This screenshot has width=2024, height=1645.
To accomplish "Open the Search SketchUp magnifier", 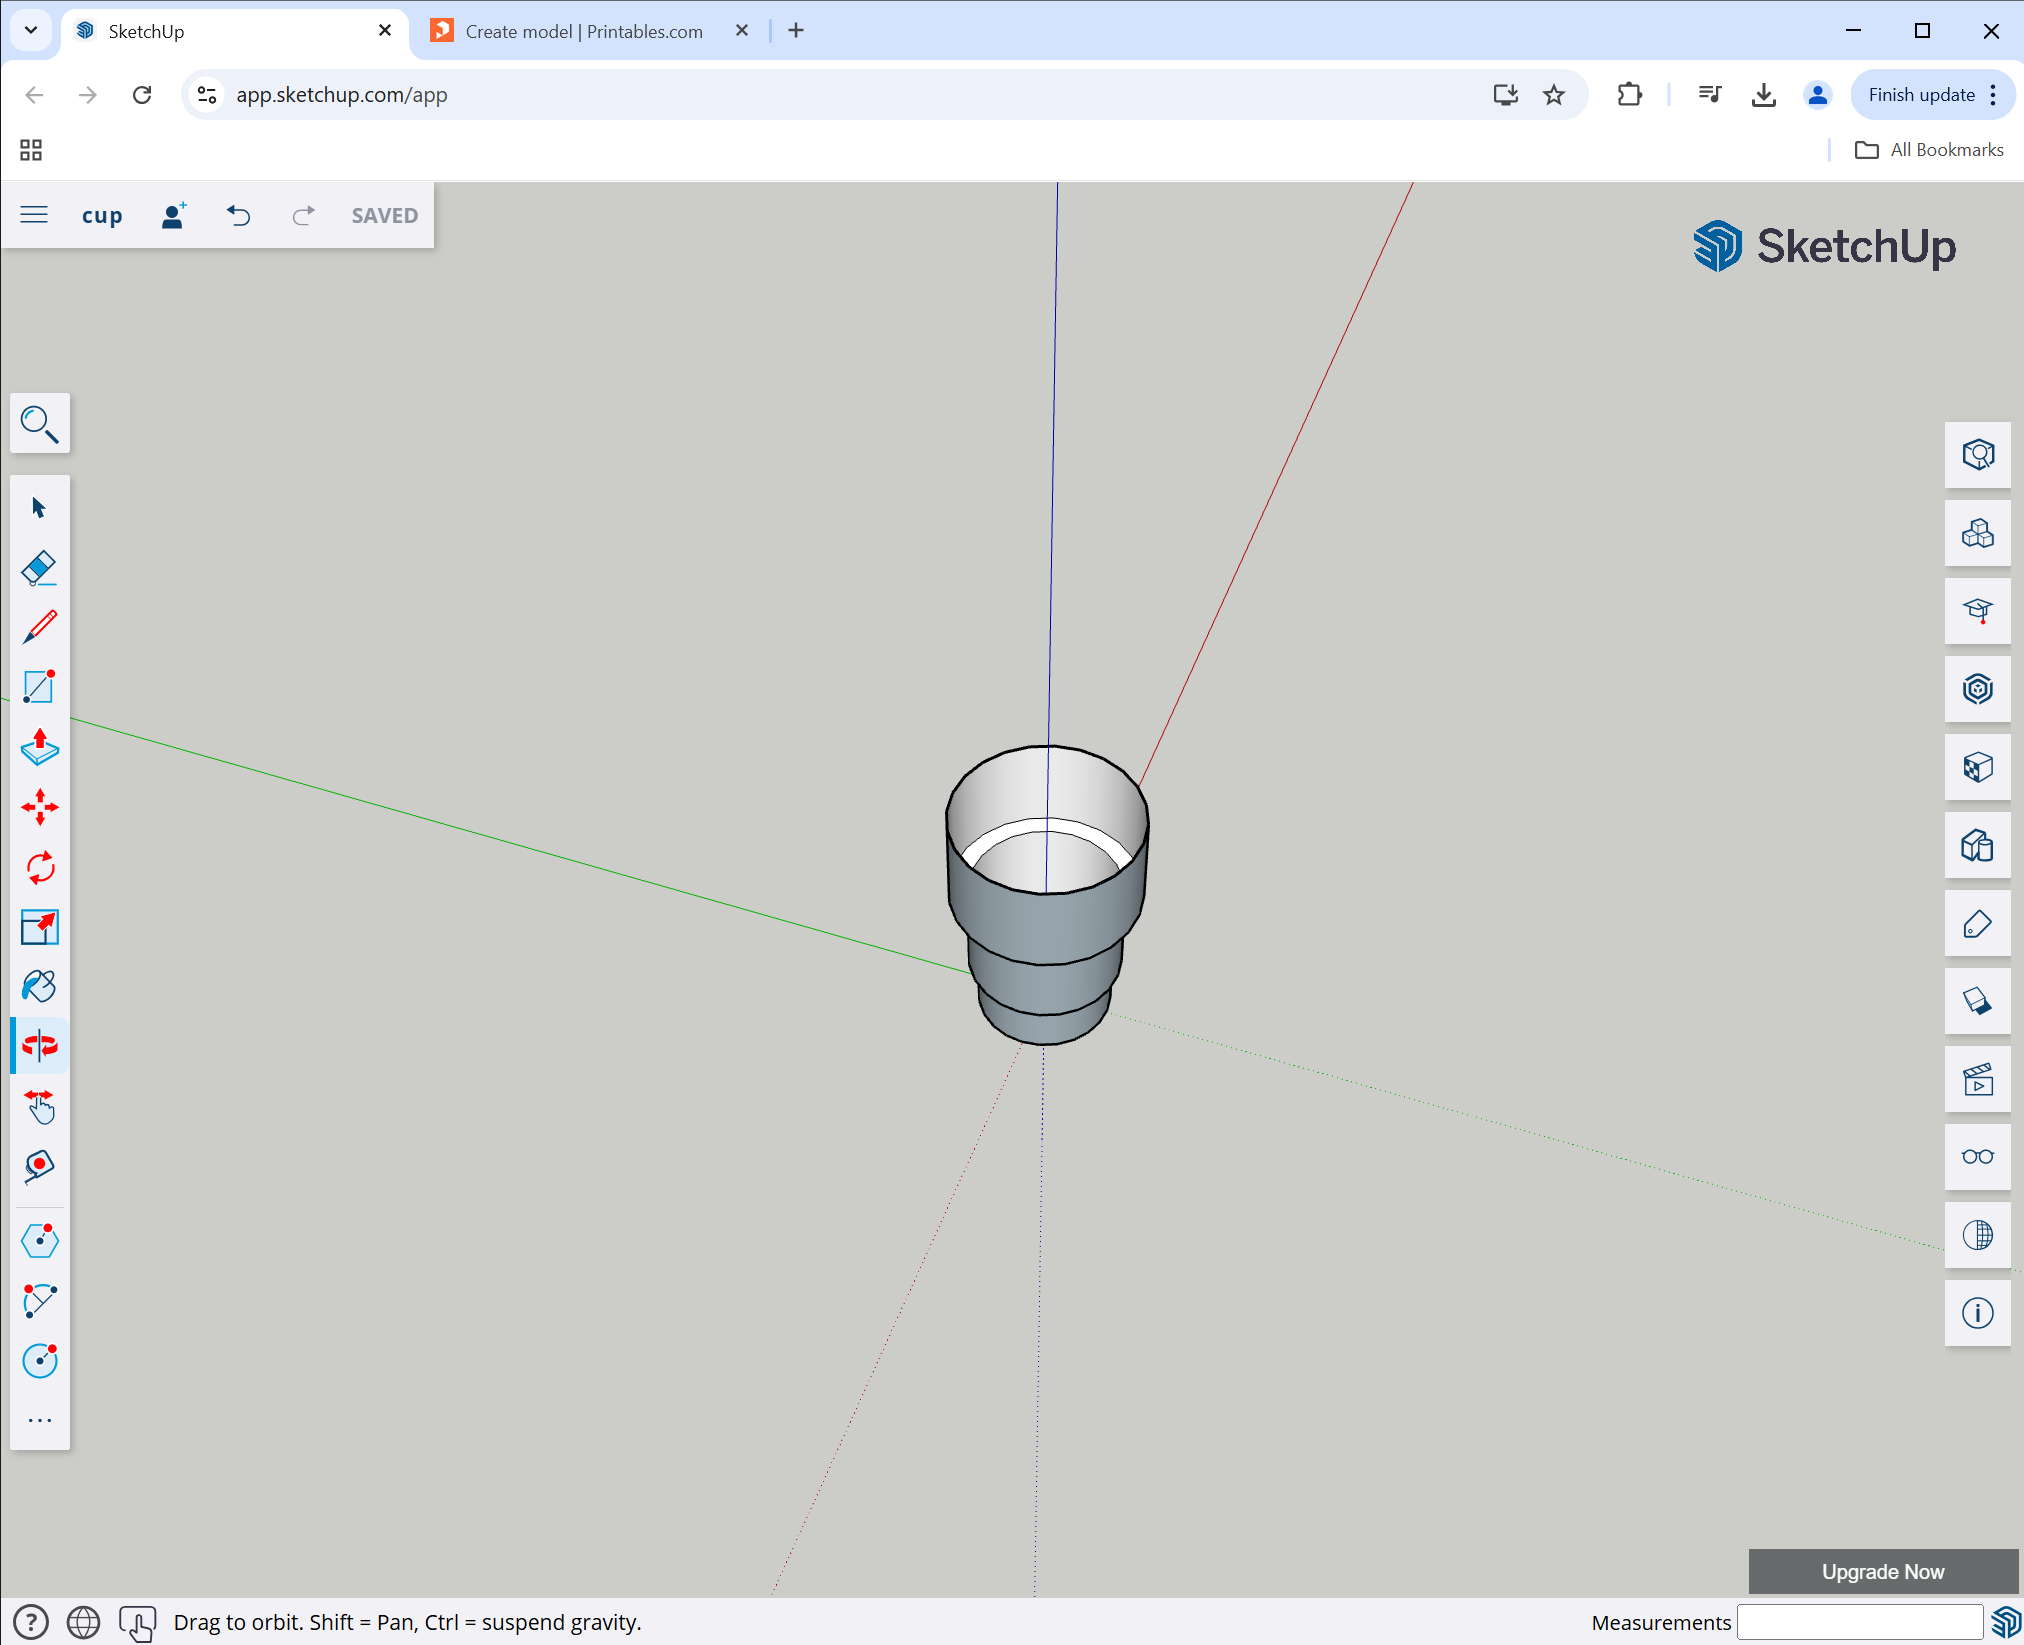I will (x=40, y=424).
